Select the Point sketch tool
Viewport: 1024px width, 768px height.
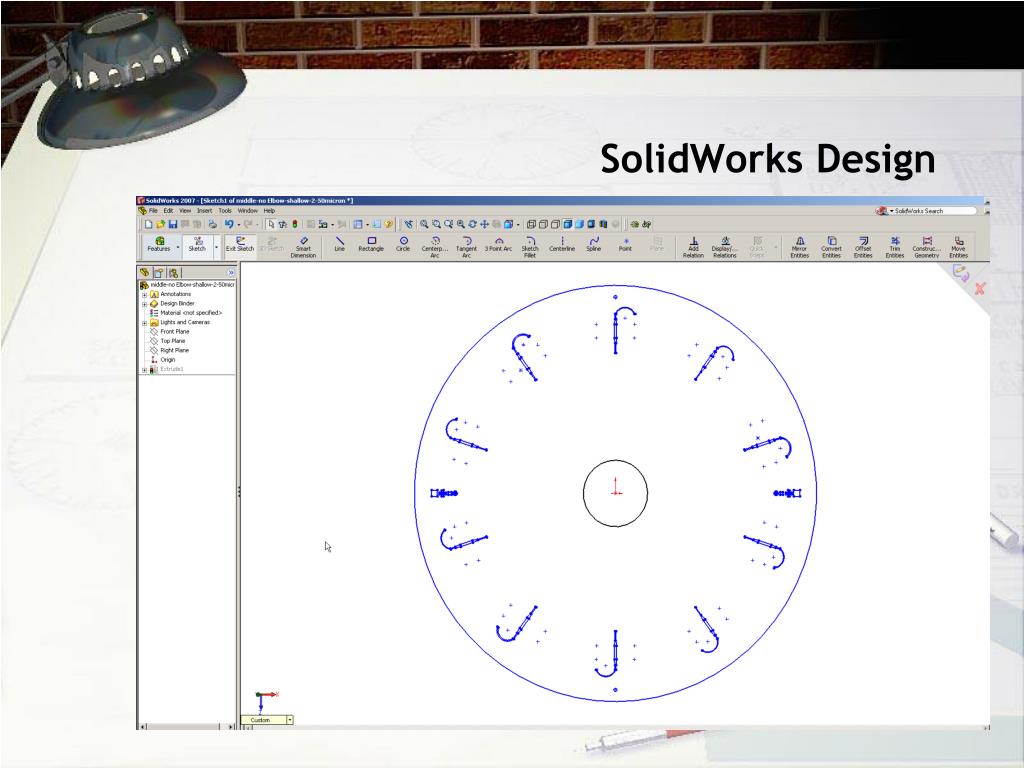625,244
